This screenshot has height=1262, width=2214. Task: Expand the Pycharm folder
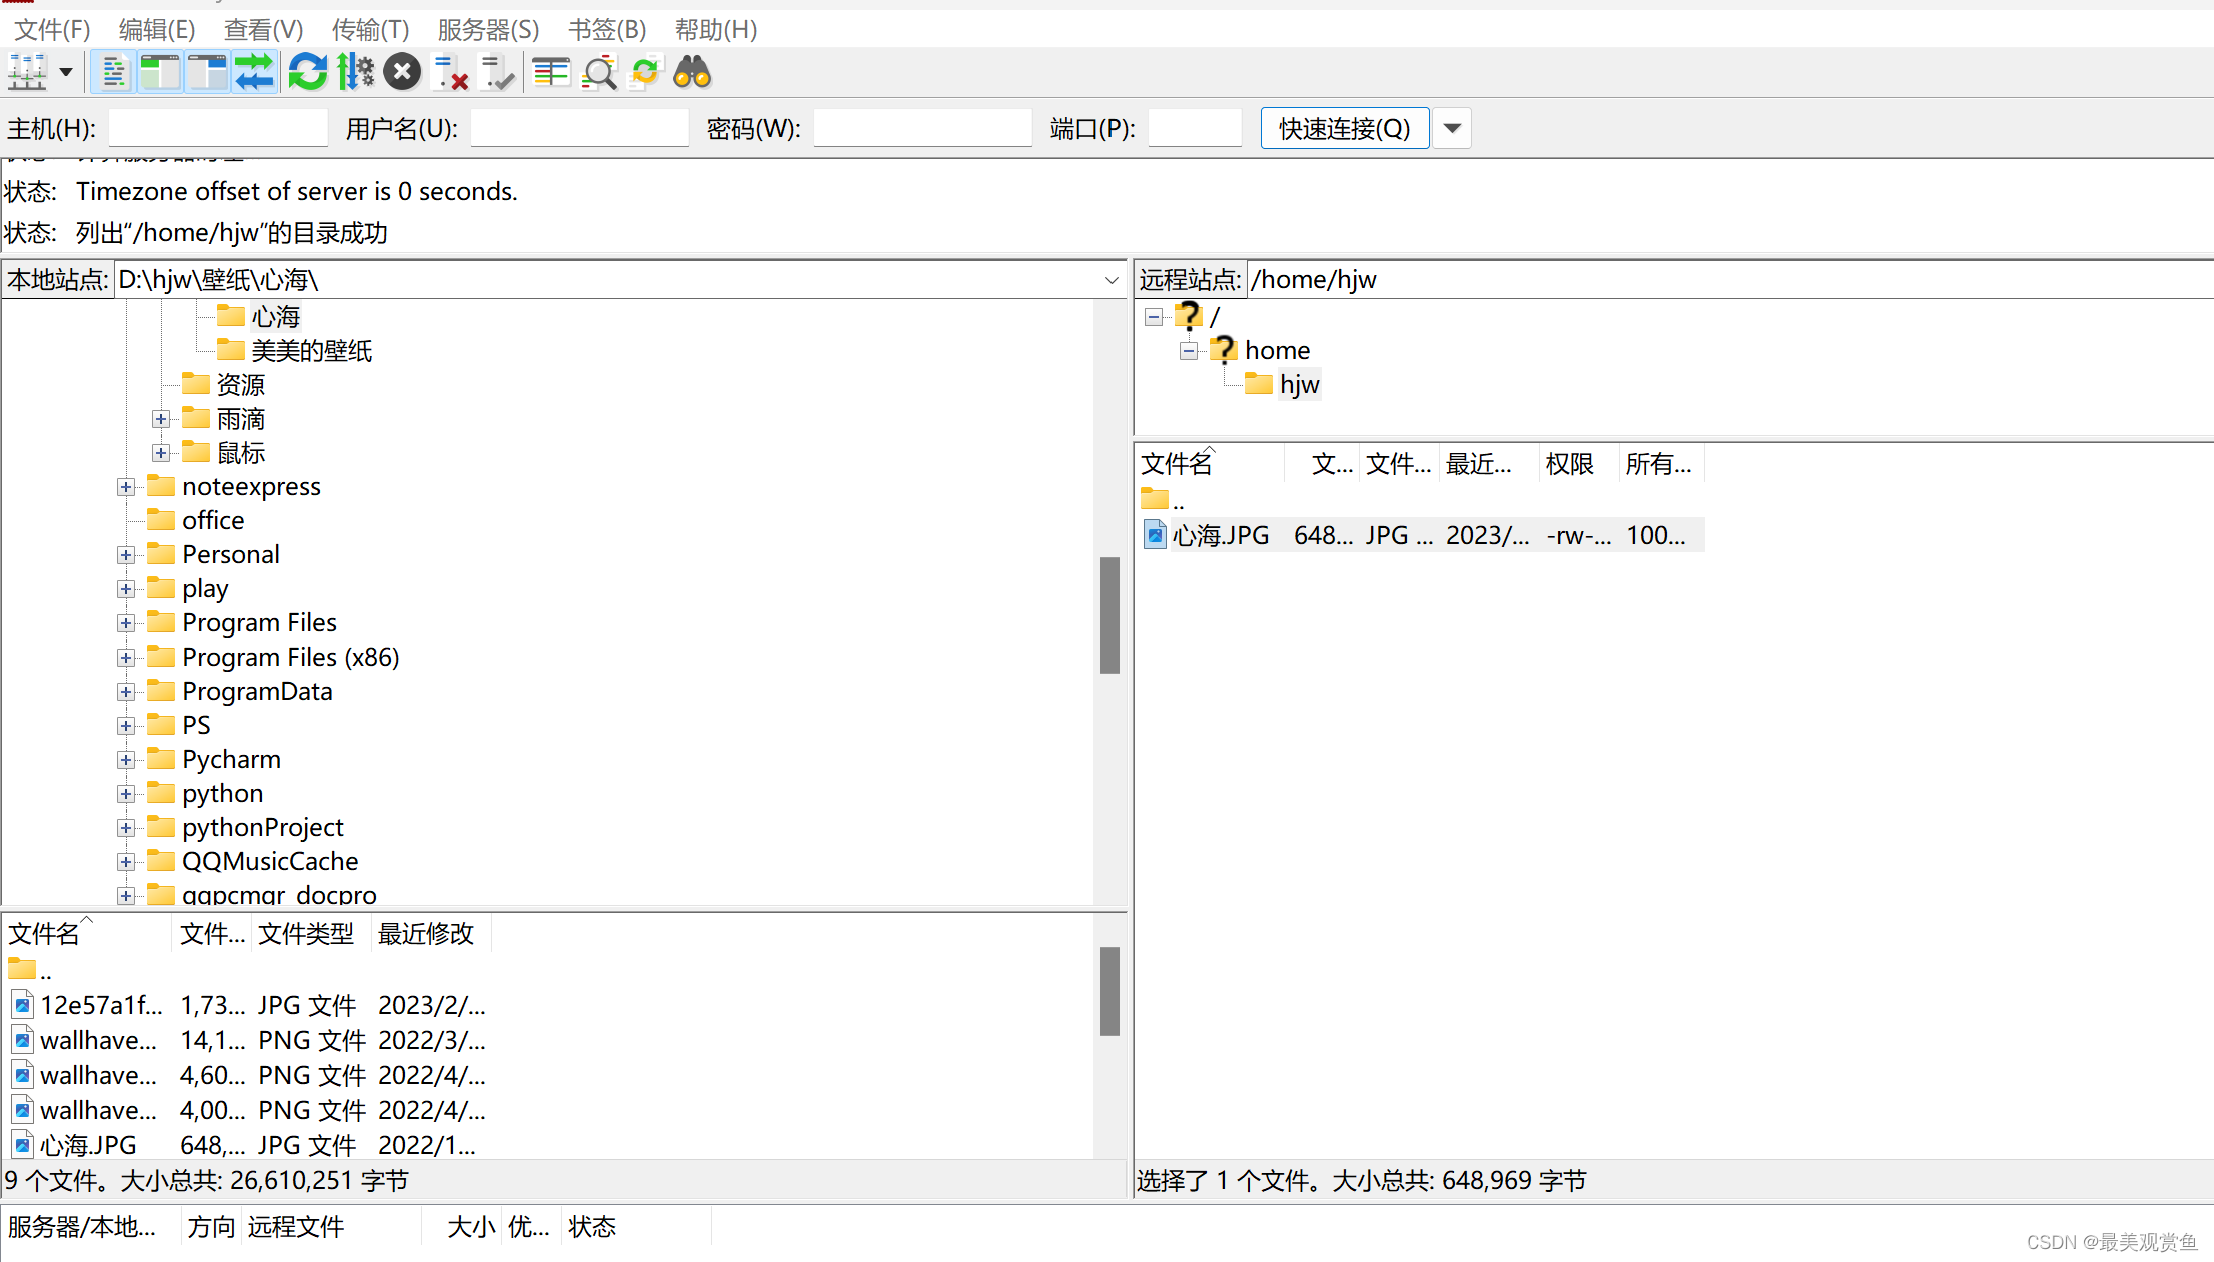point(126,760)
